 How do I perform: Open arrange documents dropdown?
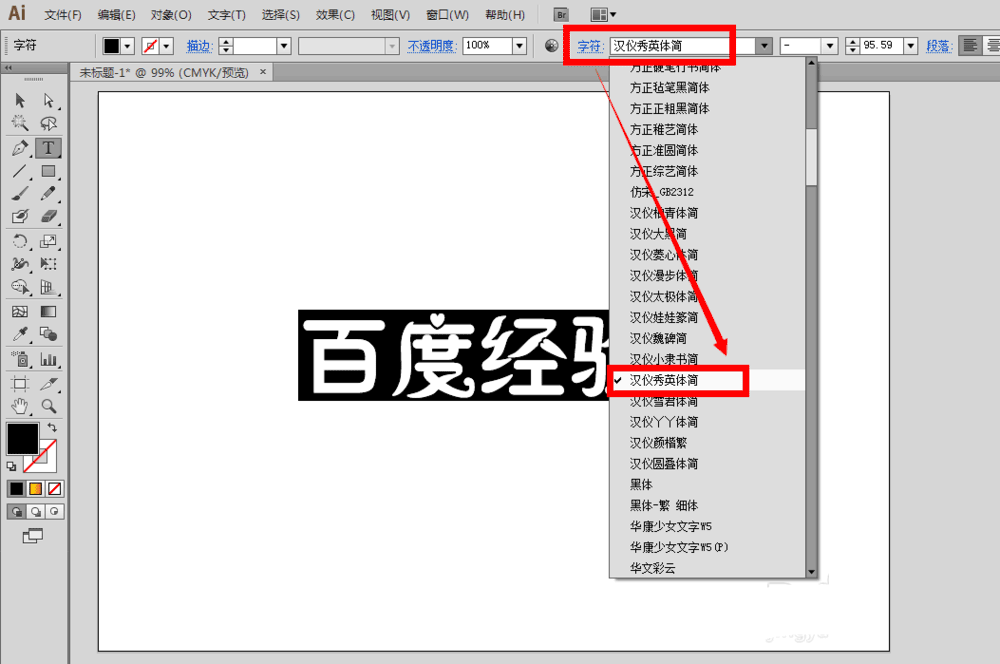(604, 15)
